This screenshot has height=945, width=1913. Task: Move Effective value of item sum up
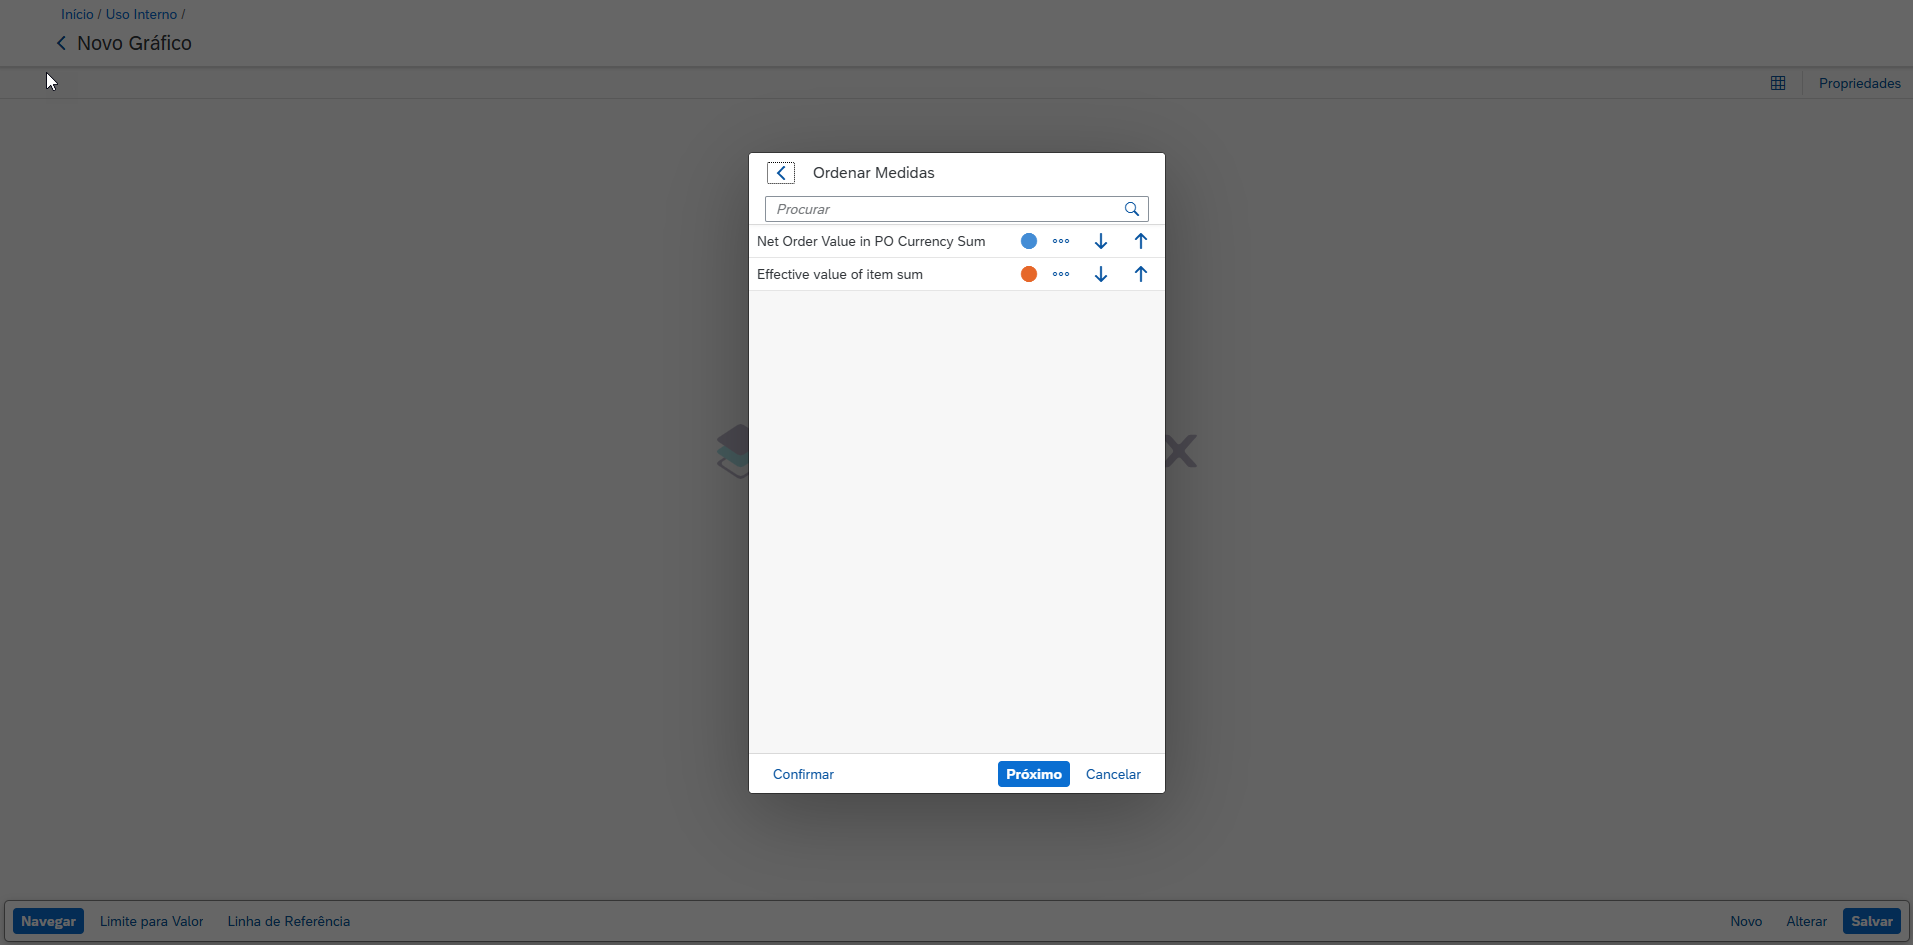[1140, 274]
